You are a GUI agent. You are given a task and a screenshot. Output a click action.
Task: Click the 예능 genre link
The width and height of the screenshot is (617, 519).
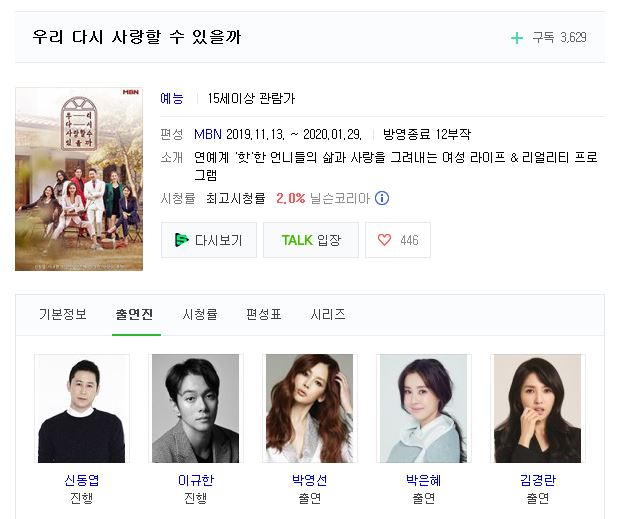[172, 98]
